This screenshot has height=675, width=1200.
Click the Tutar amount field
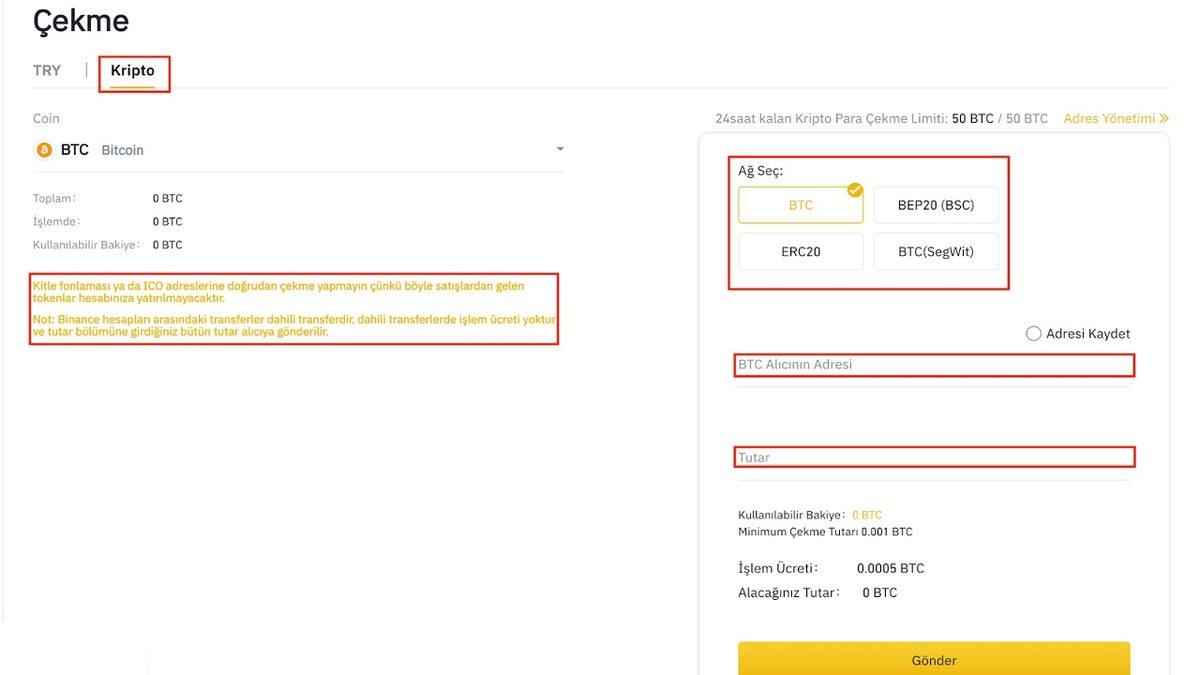tap(933, 457)
